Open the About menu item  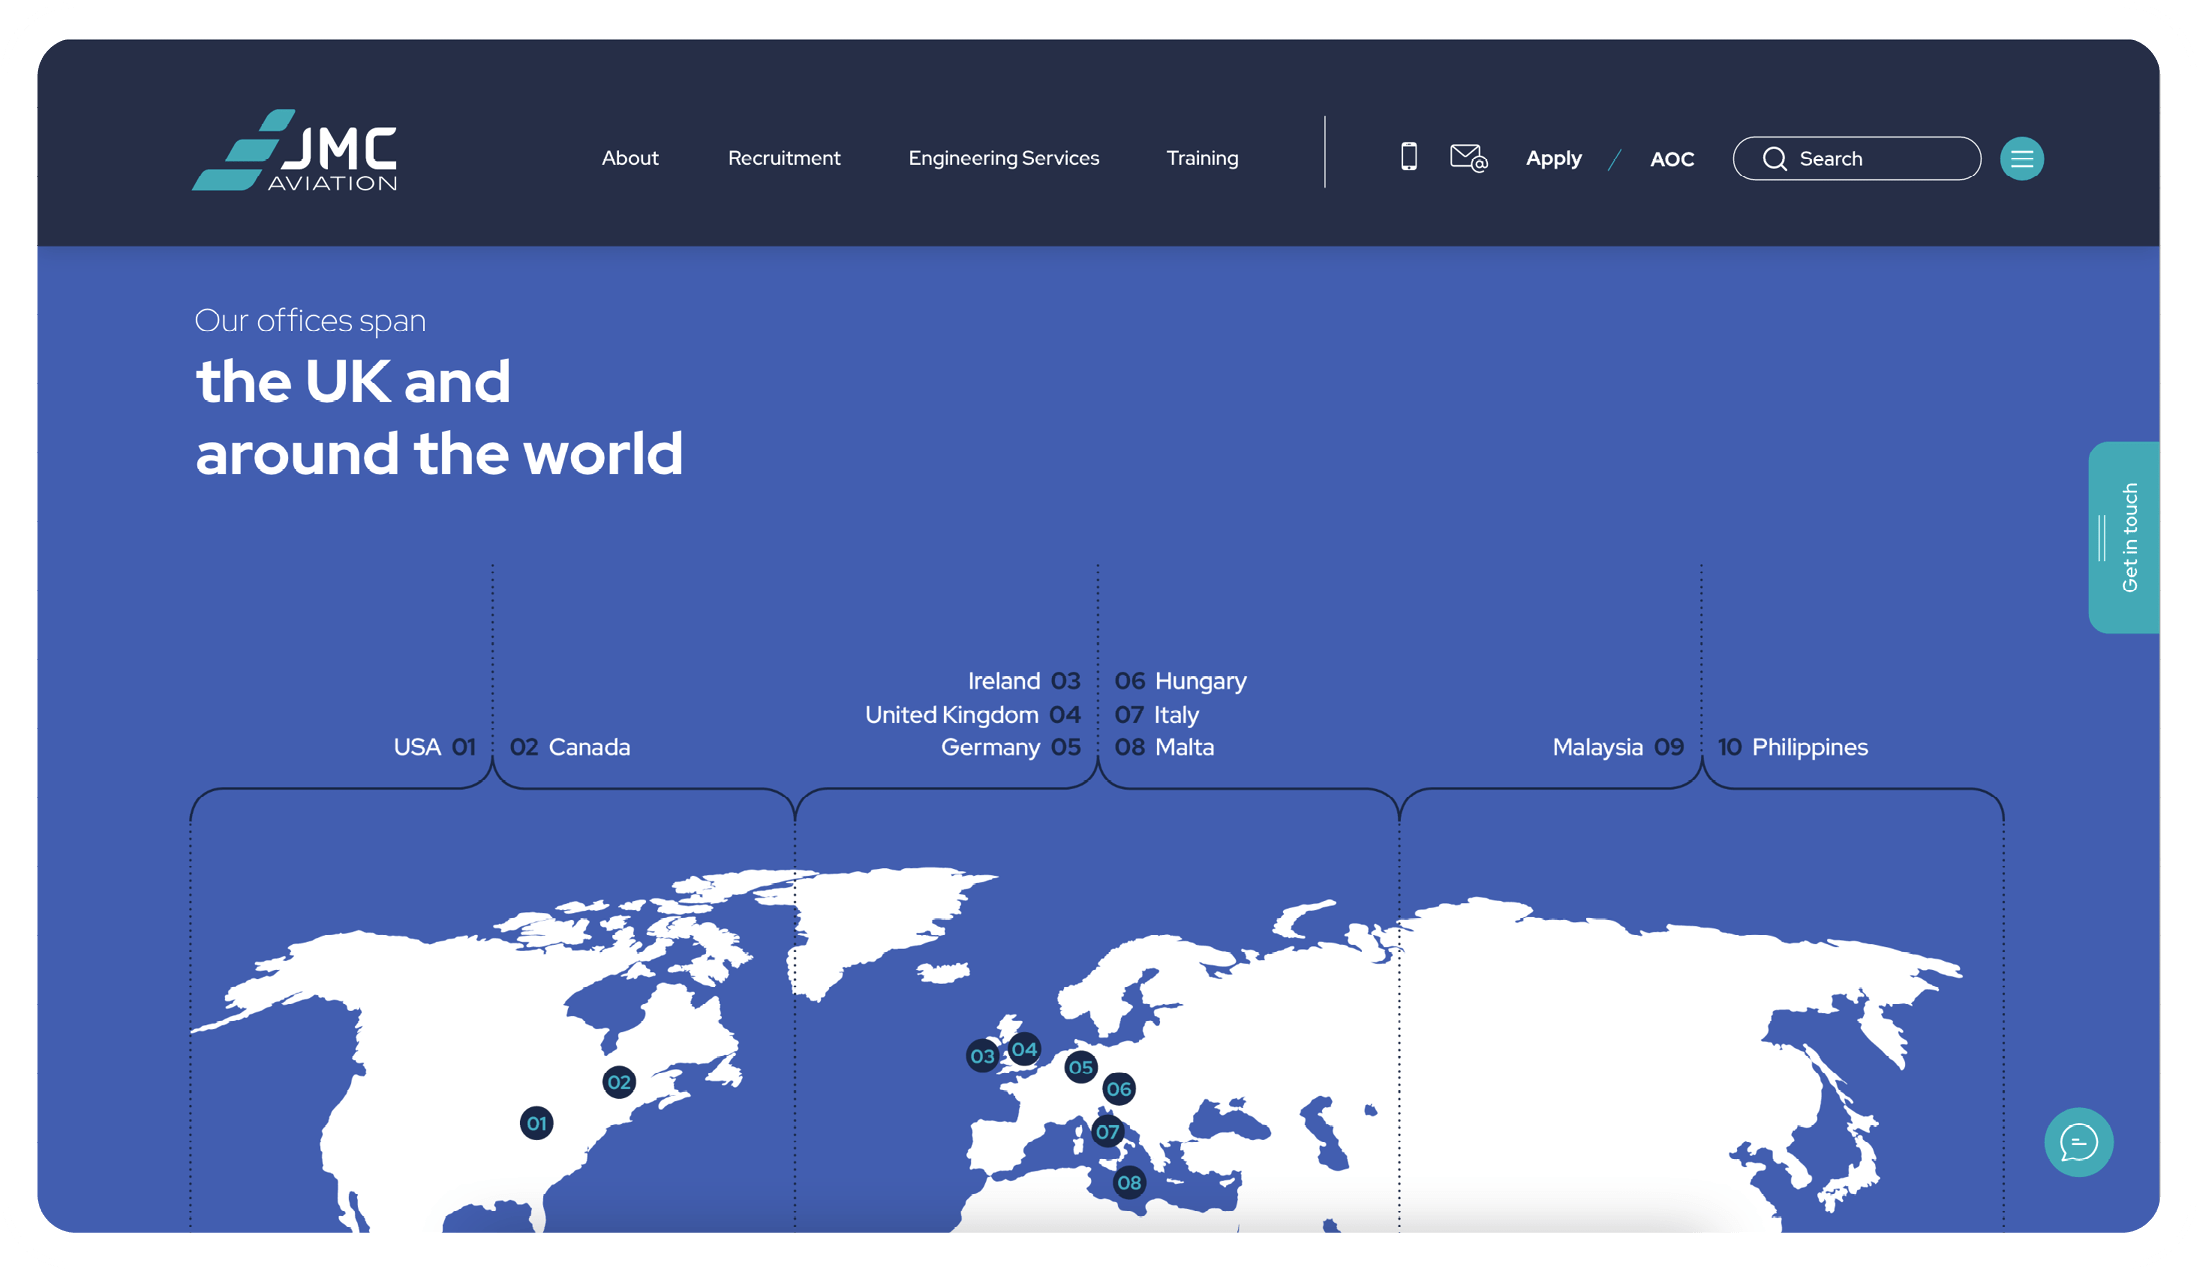[630, 158]
